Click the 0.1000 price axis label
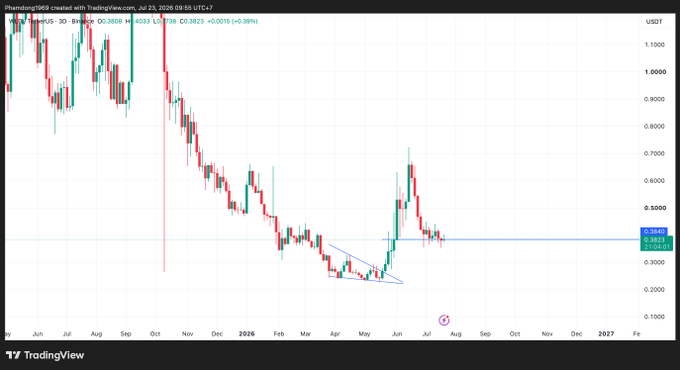The width and height of the screenshot is (680, 370). (654, 317)
